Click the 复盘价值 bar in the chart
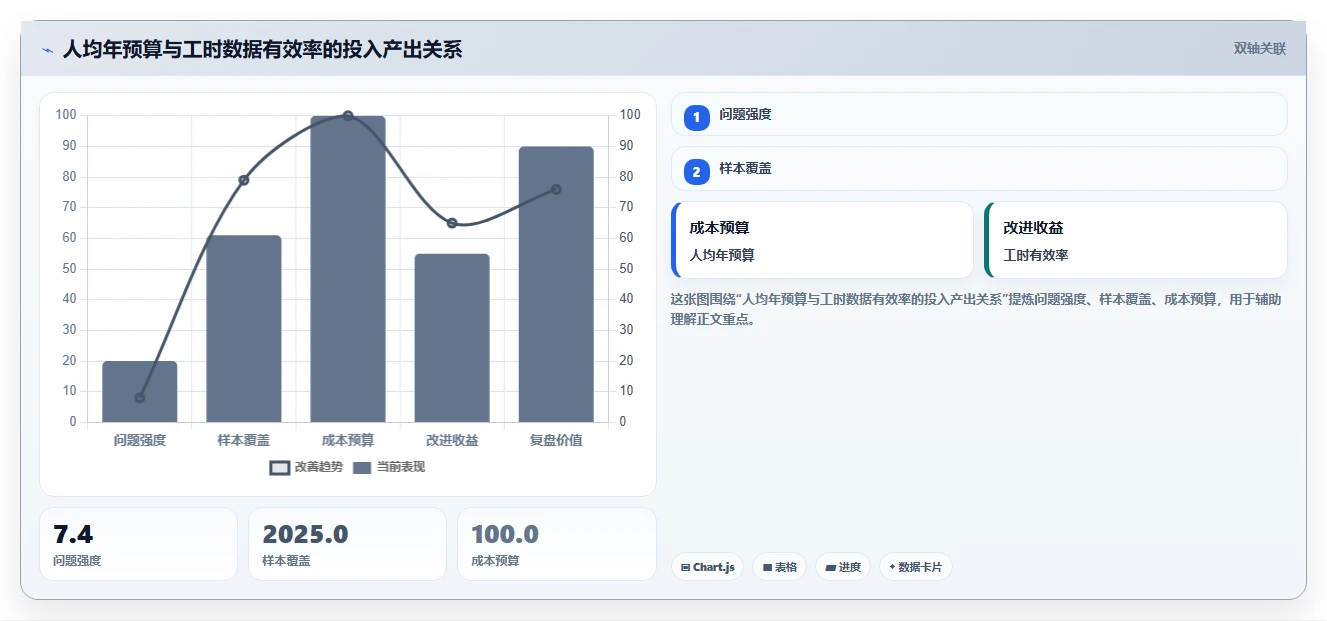The height and width of the screenshot is (621, 1327). tap(556, 284)
